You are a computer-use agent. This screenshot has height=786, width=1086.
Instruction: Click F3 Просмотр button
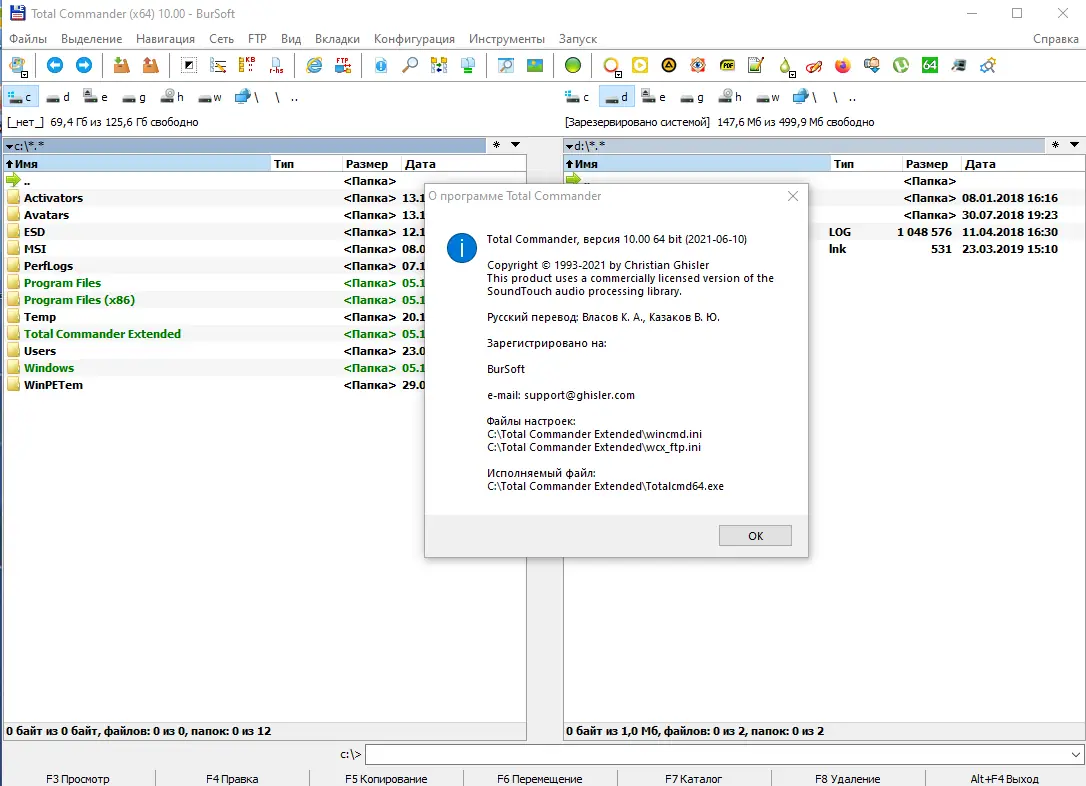pos(78,778)
